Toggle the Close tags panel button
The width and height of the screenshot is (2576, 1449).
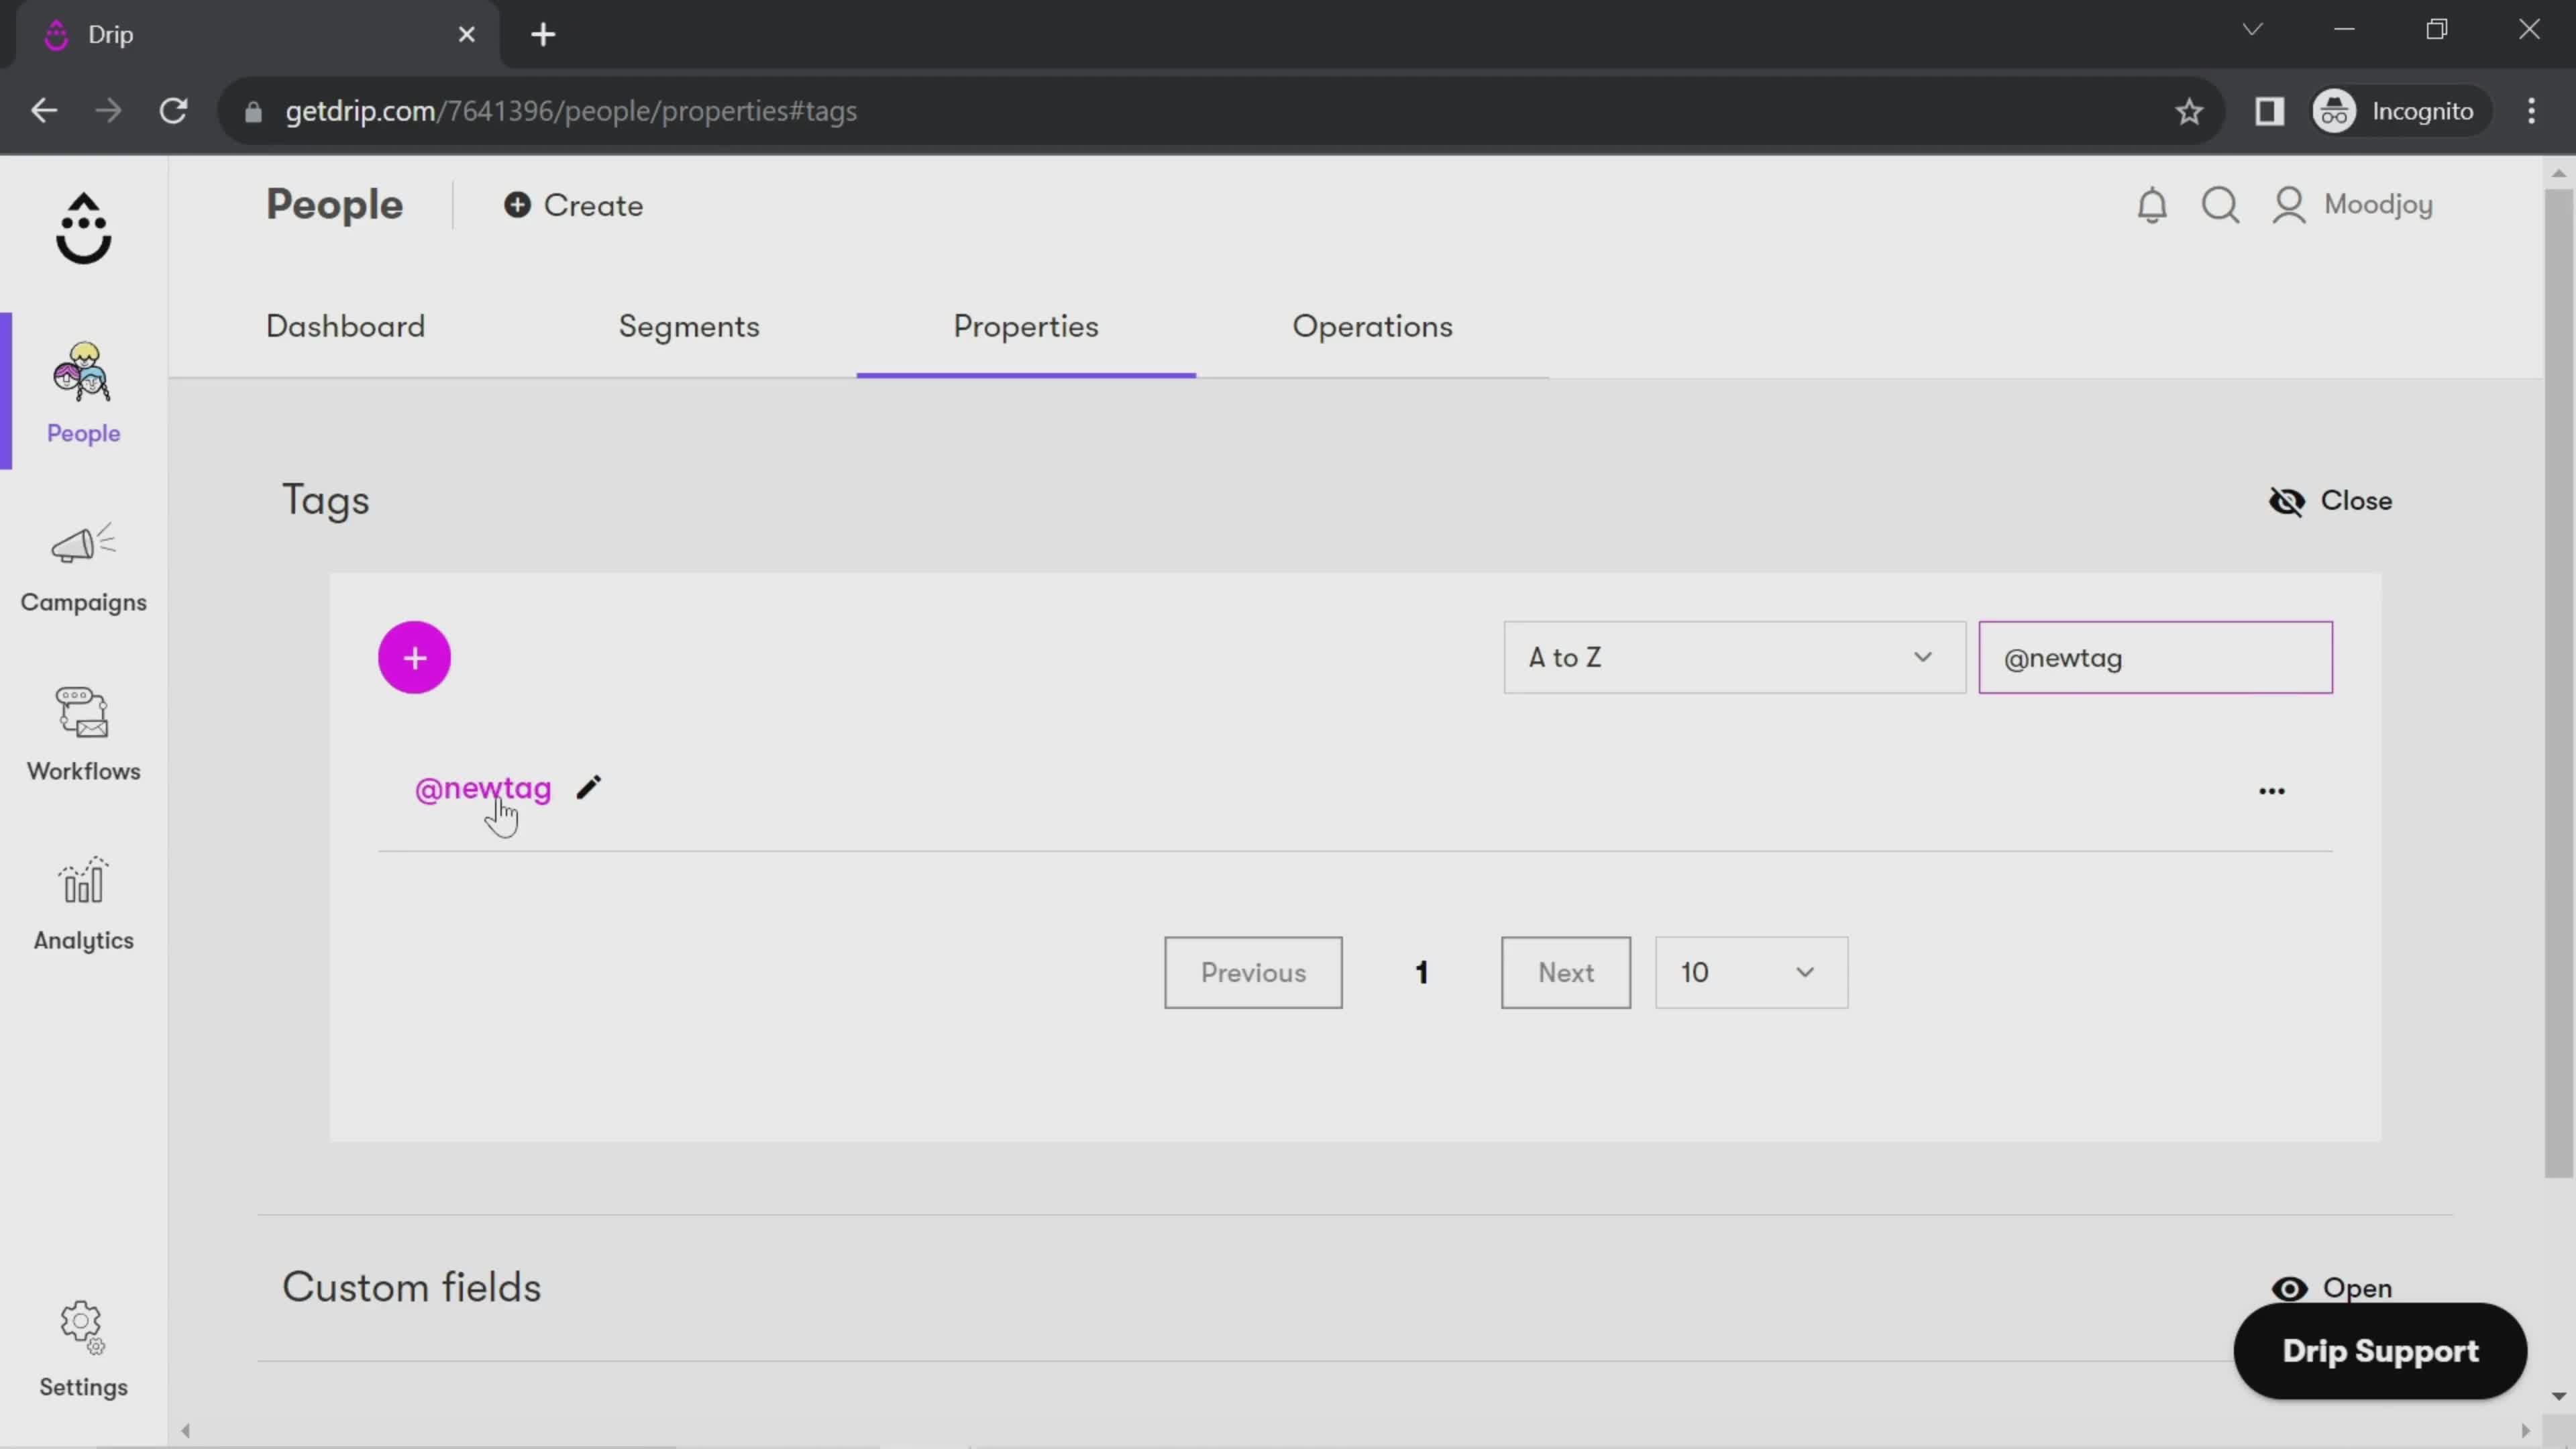point(2335,500)
